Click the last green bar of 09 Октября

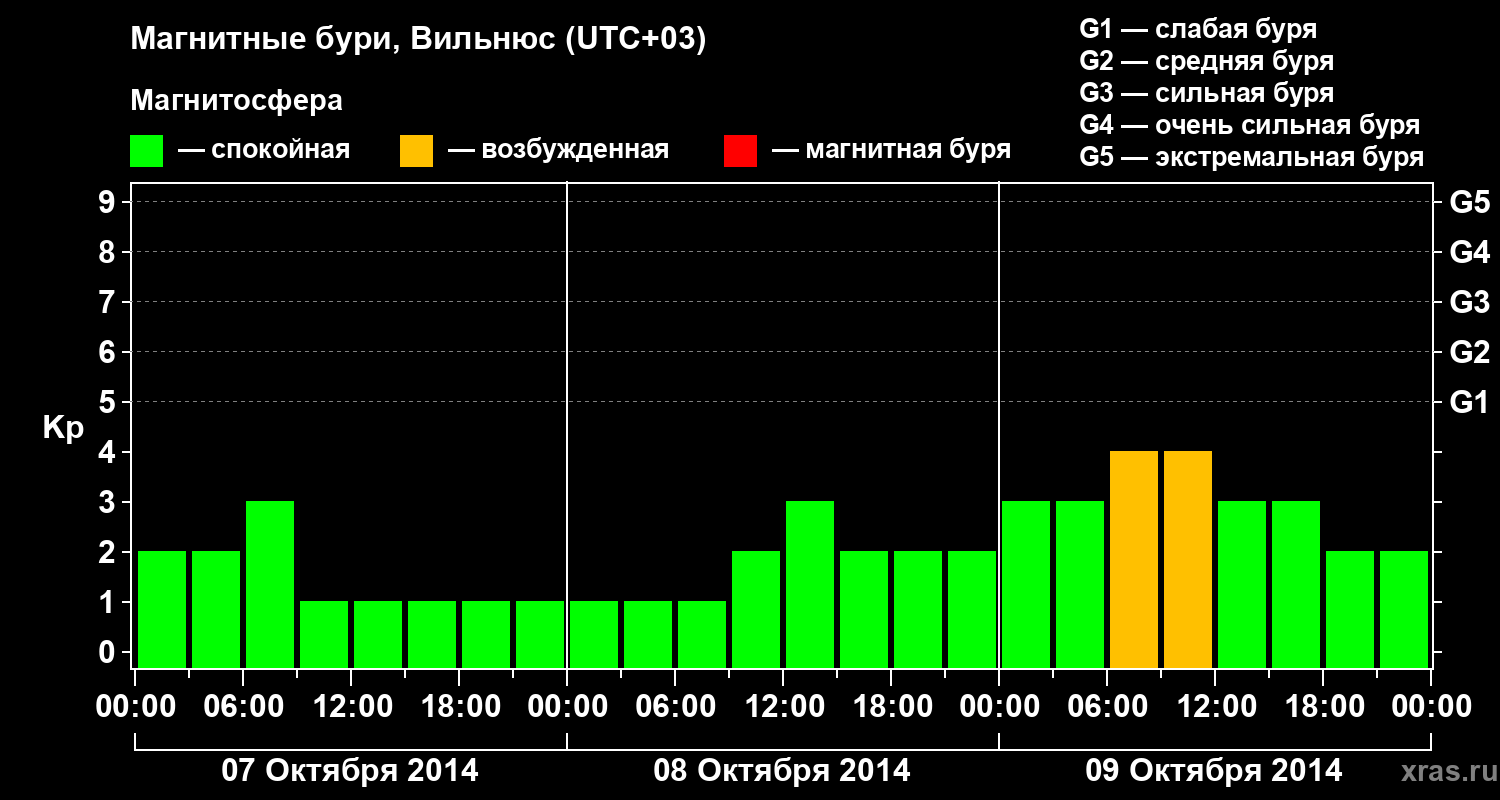click(x=1404, y=609)
